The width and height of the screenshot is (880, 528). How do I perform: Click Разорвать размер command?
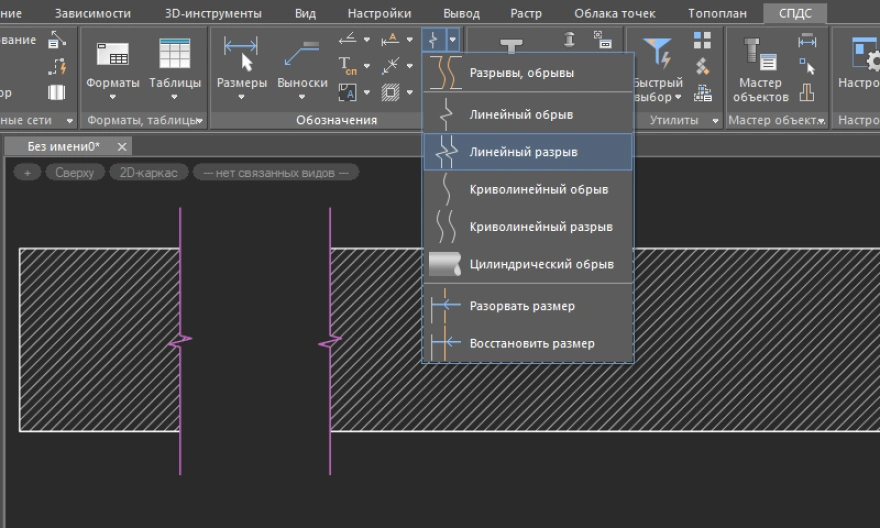click(521, 306)
